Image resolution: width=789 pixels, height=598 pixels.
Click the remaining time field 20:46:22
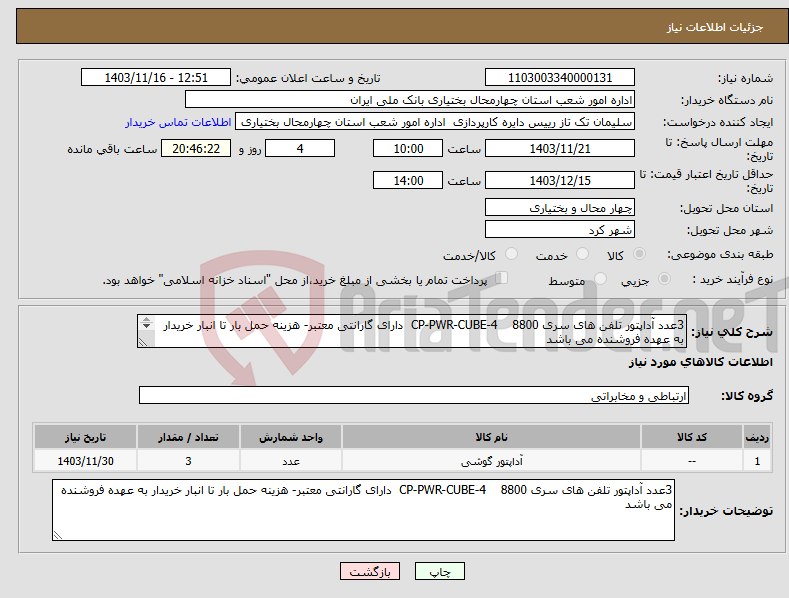[x=196, y=148]
